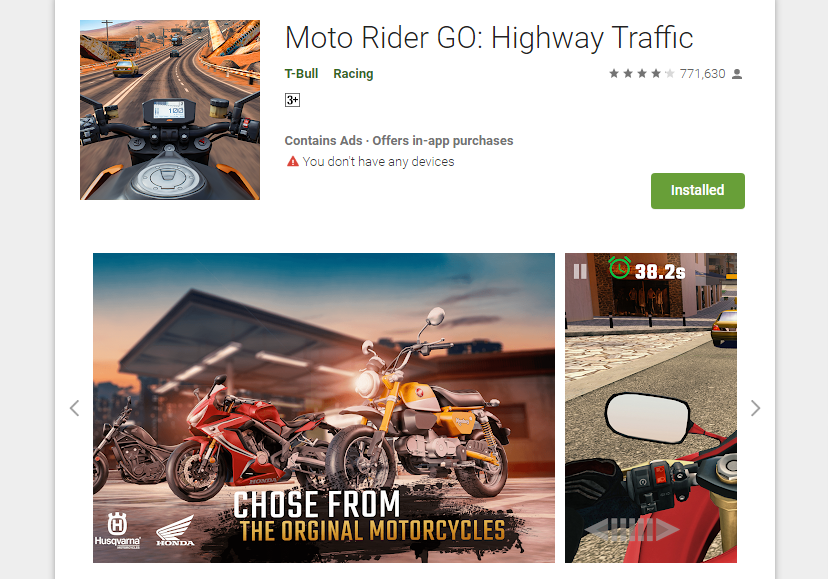Click the person icon beside ratings
The height and width of the screenshot is (579, 828).
pos(737,74)
